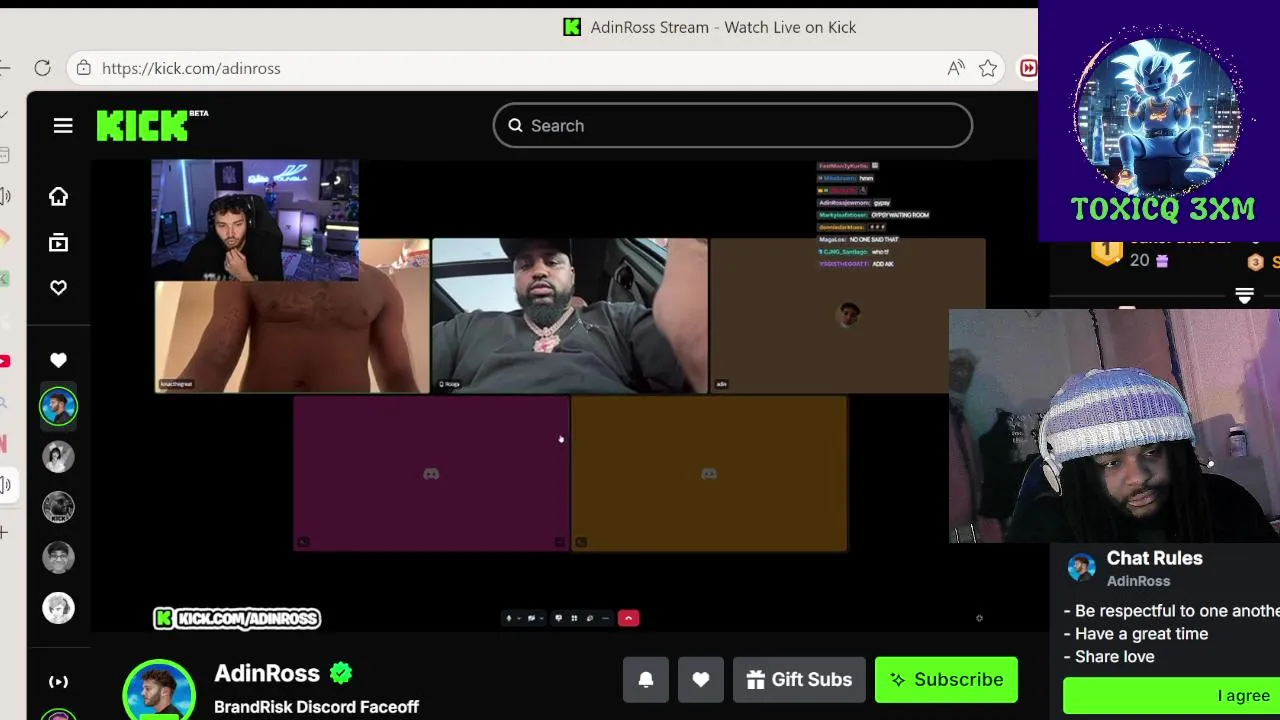Open the fourth followed channel avatar

[58, 557]
